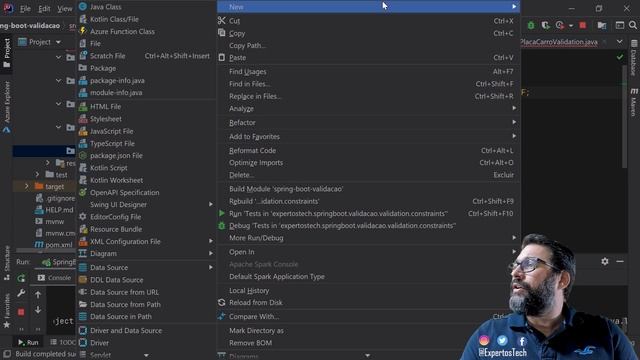Click the TypeScript File icon
Image resolution: width=640 pixels, height=360 pixels.
coord(83,143)
